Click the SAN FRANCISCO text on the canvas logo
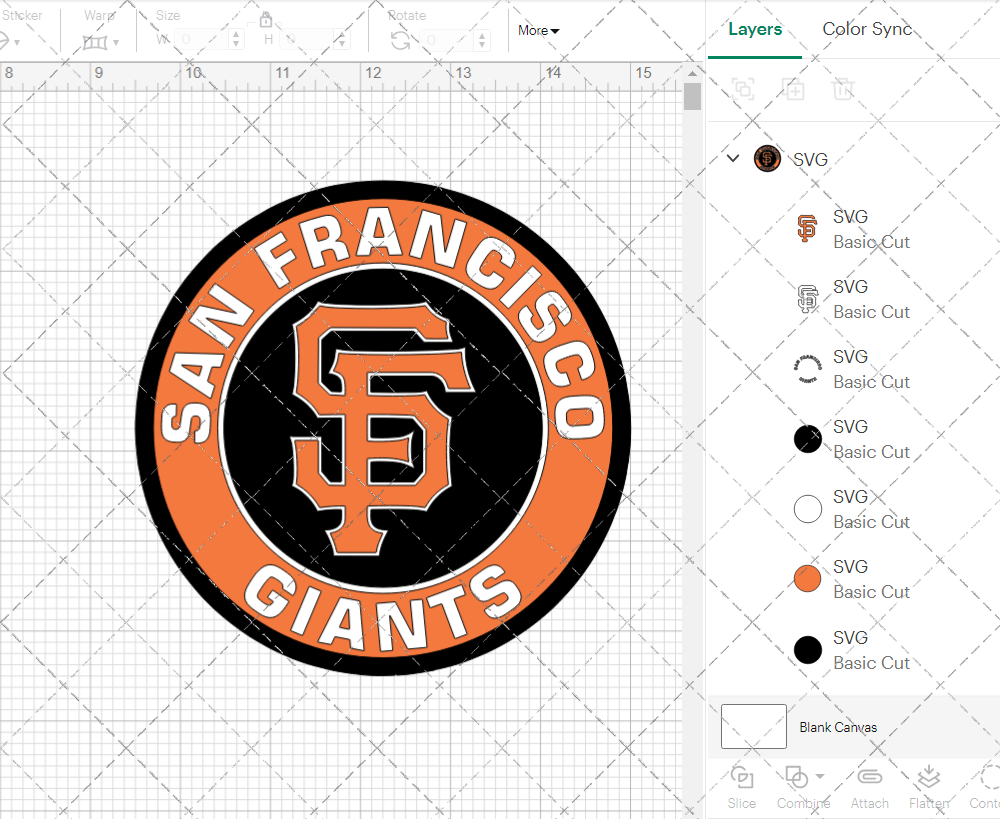Screen dimensions: 1000x819 coord(381,325)
